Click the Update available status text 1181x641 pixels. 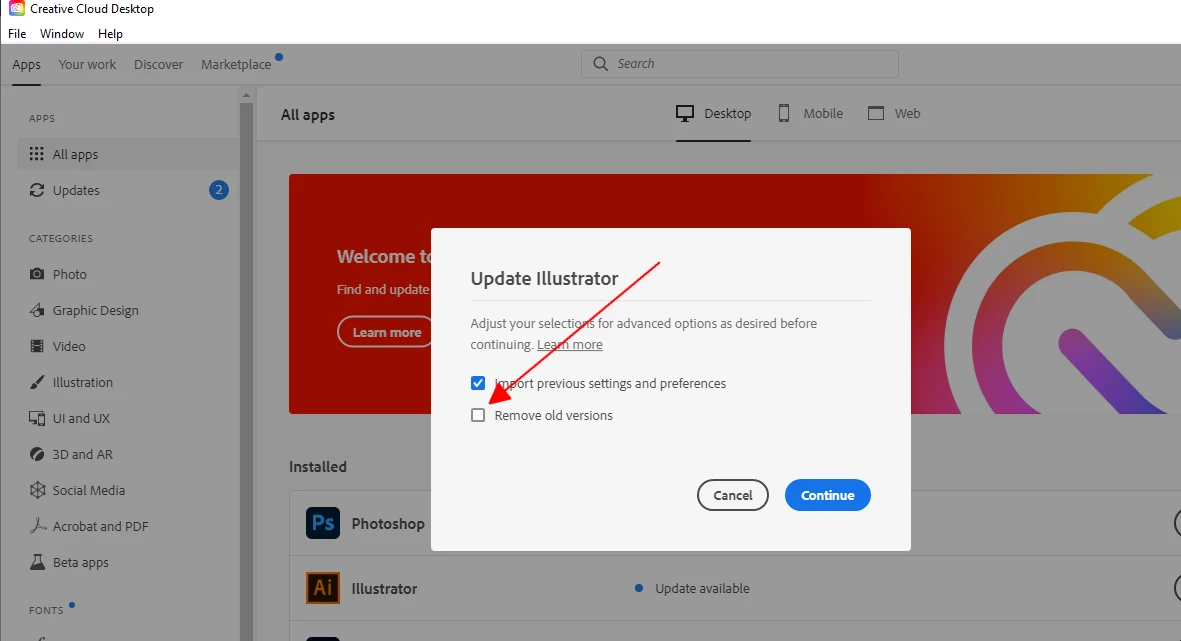(x=702, y=588)
